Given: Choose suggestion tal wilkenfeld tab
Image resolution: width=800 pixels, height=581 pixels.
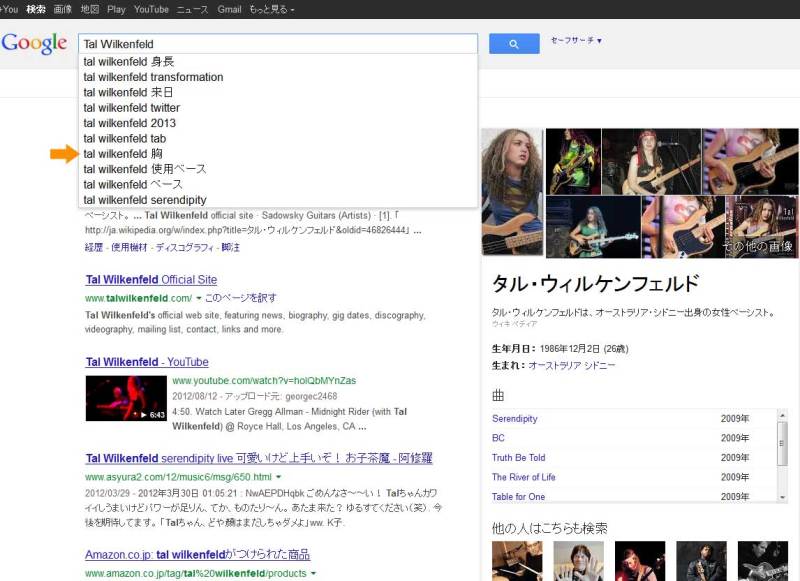Looking at the screenshot, I should coord(278,138).
